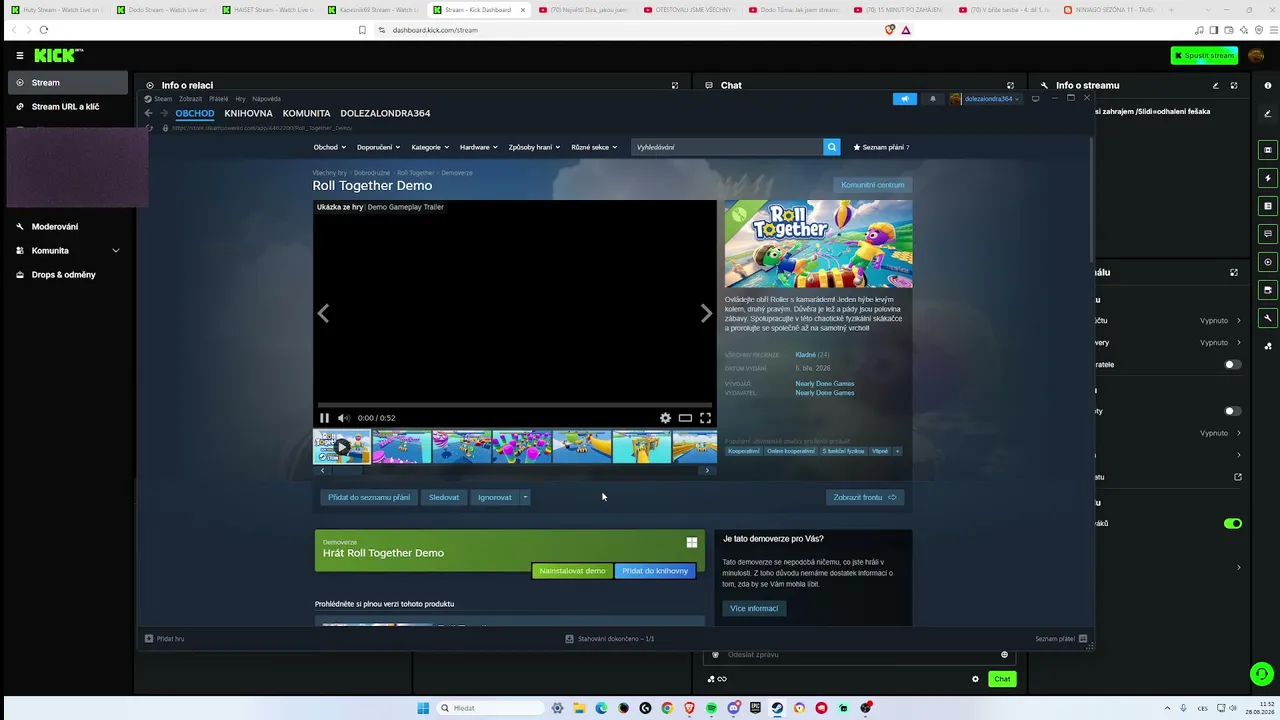Expand the Kategorie store menu
This screenshot has width=1280, height=720.
click(x=429, y=147)
